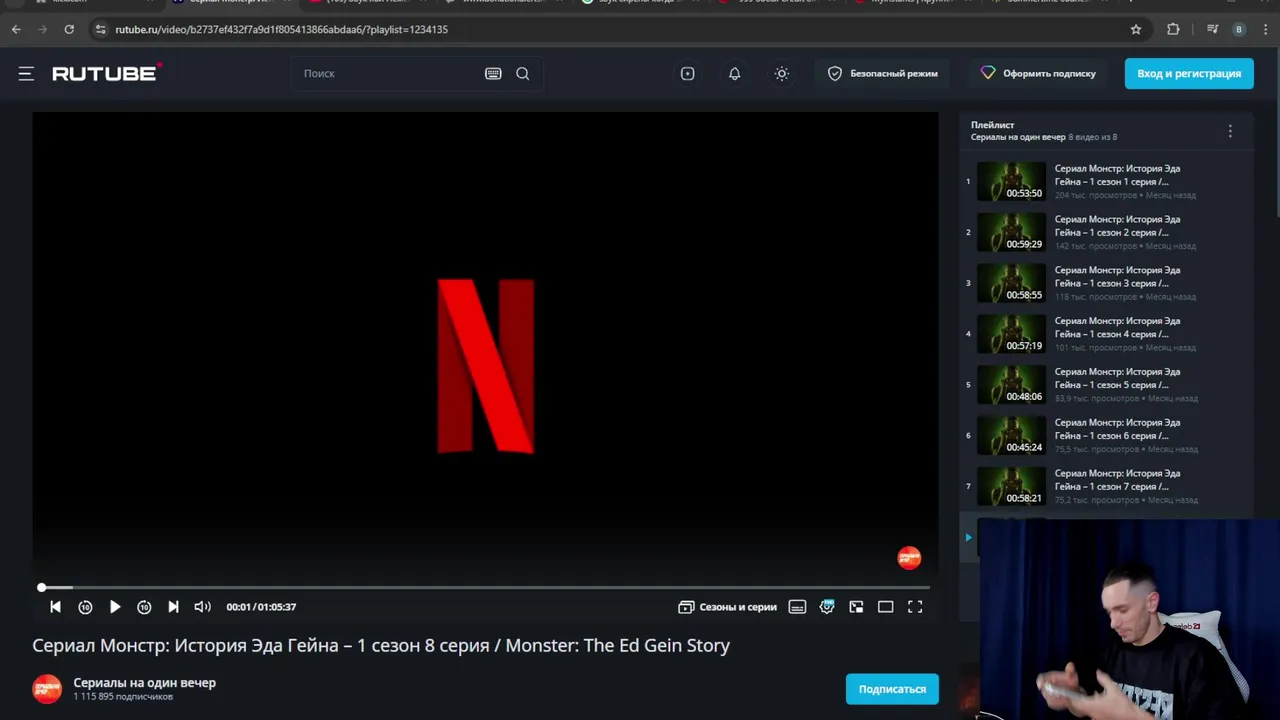Click channel watermark logo in video
The width and height of the screenshot is (1280, 720).
pyautogui.click(x=909, y=558)
